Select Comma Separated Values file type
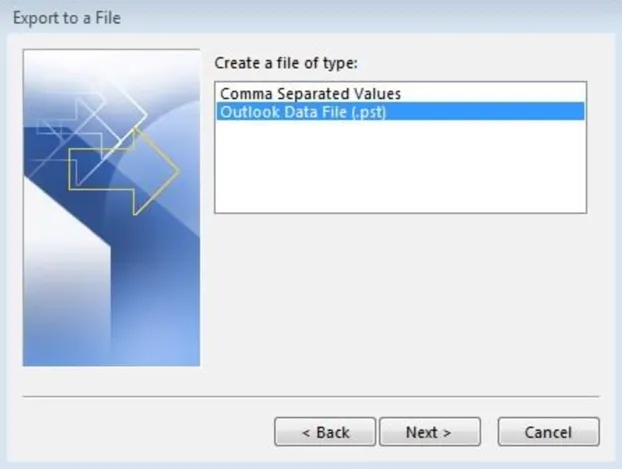This screenshot has height=469, width=622. pos(310,94)
